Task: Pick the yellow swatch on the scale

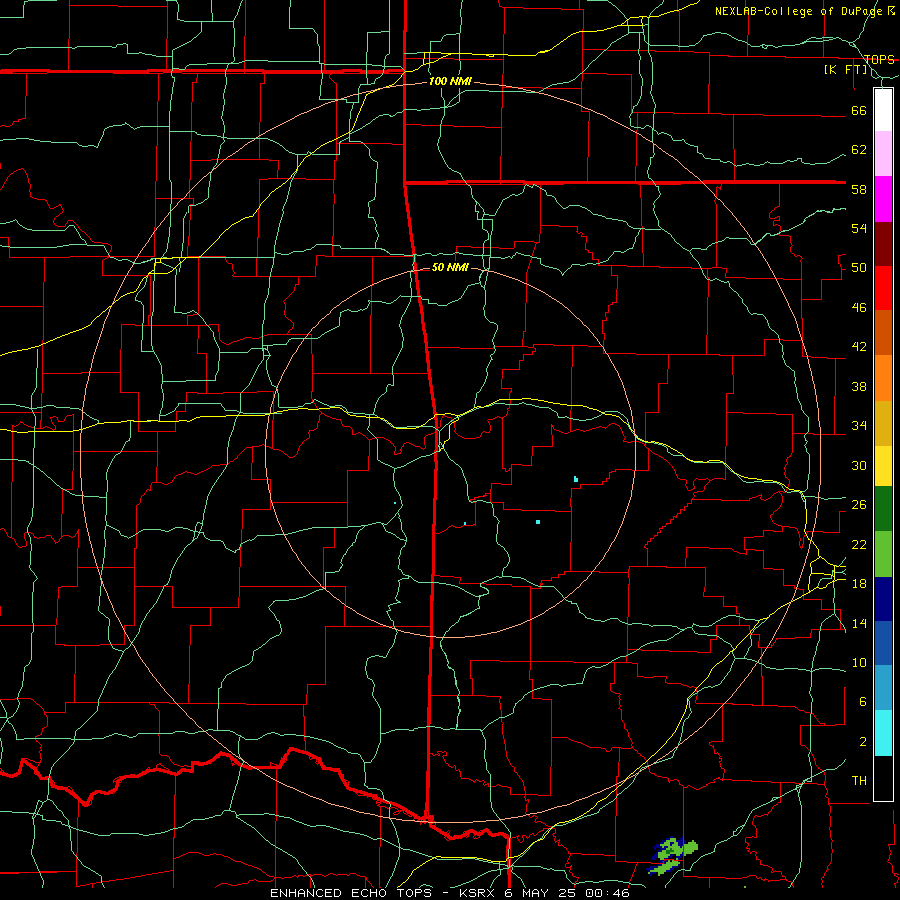Action: pos(883,466)
